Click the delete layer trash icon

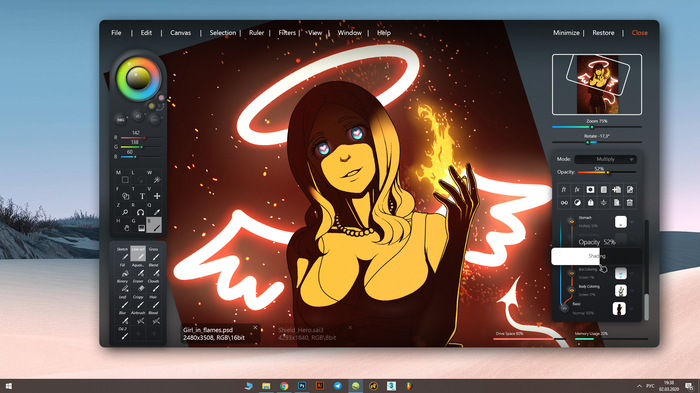tap(629, 203)
